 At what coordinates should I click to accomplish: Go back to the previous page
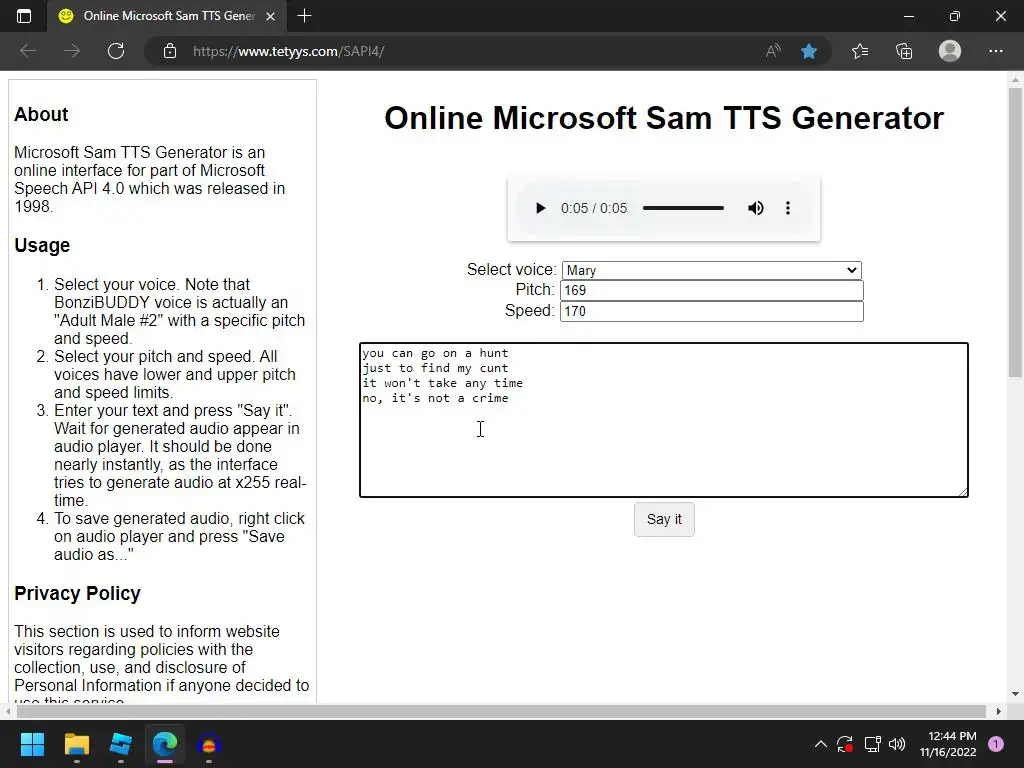pos(28,51)
